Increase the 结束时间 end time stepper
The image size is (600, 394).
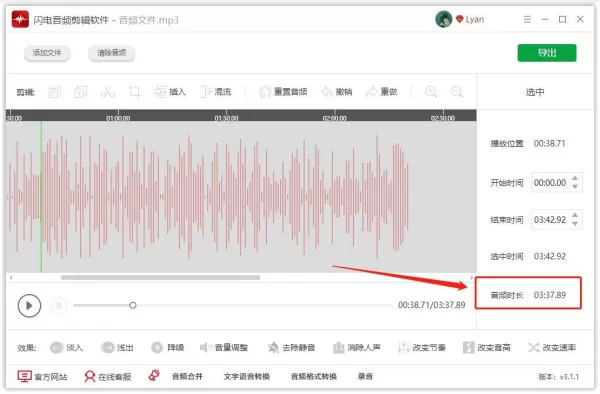(575, 215)
